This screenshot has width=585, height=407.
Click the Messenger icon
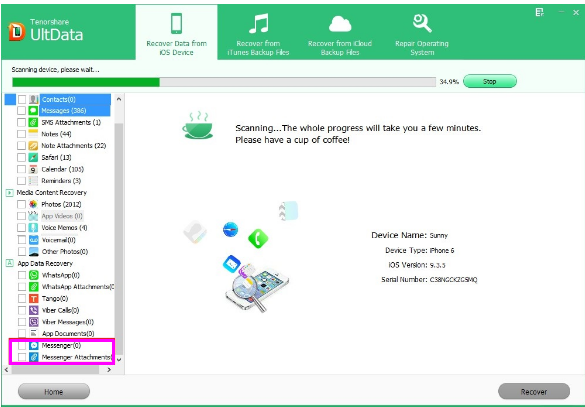click(x=34, y=345)
